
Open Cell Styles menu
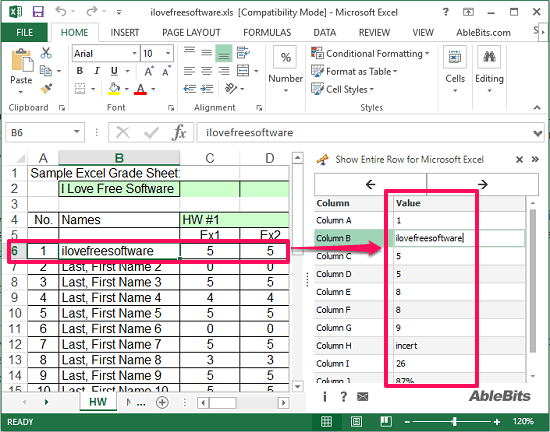point(342,89)
